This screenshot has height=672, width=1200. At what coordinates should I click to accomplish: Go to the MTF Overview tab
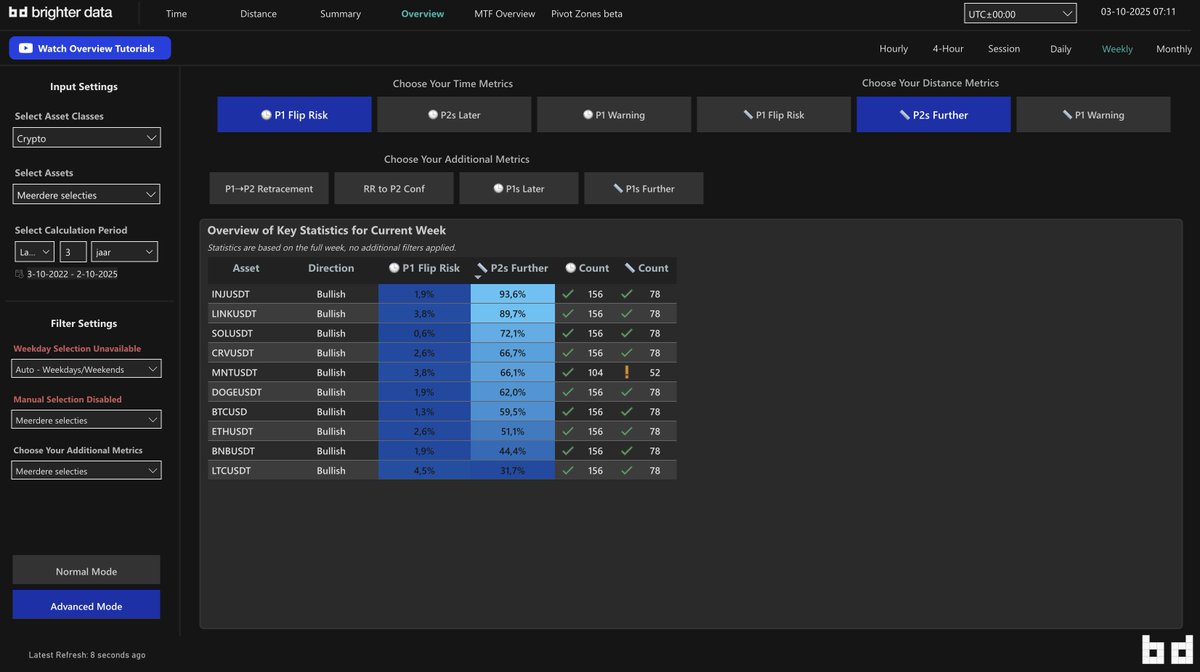tap(505, 14)
